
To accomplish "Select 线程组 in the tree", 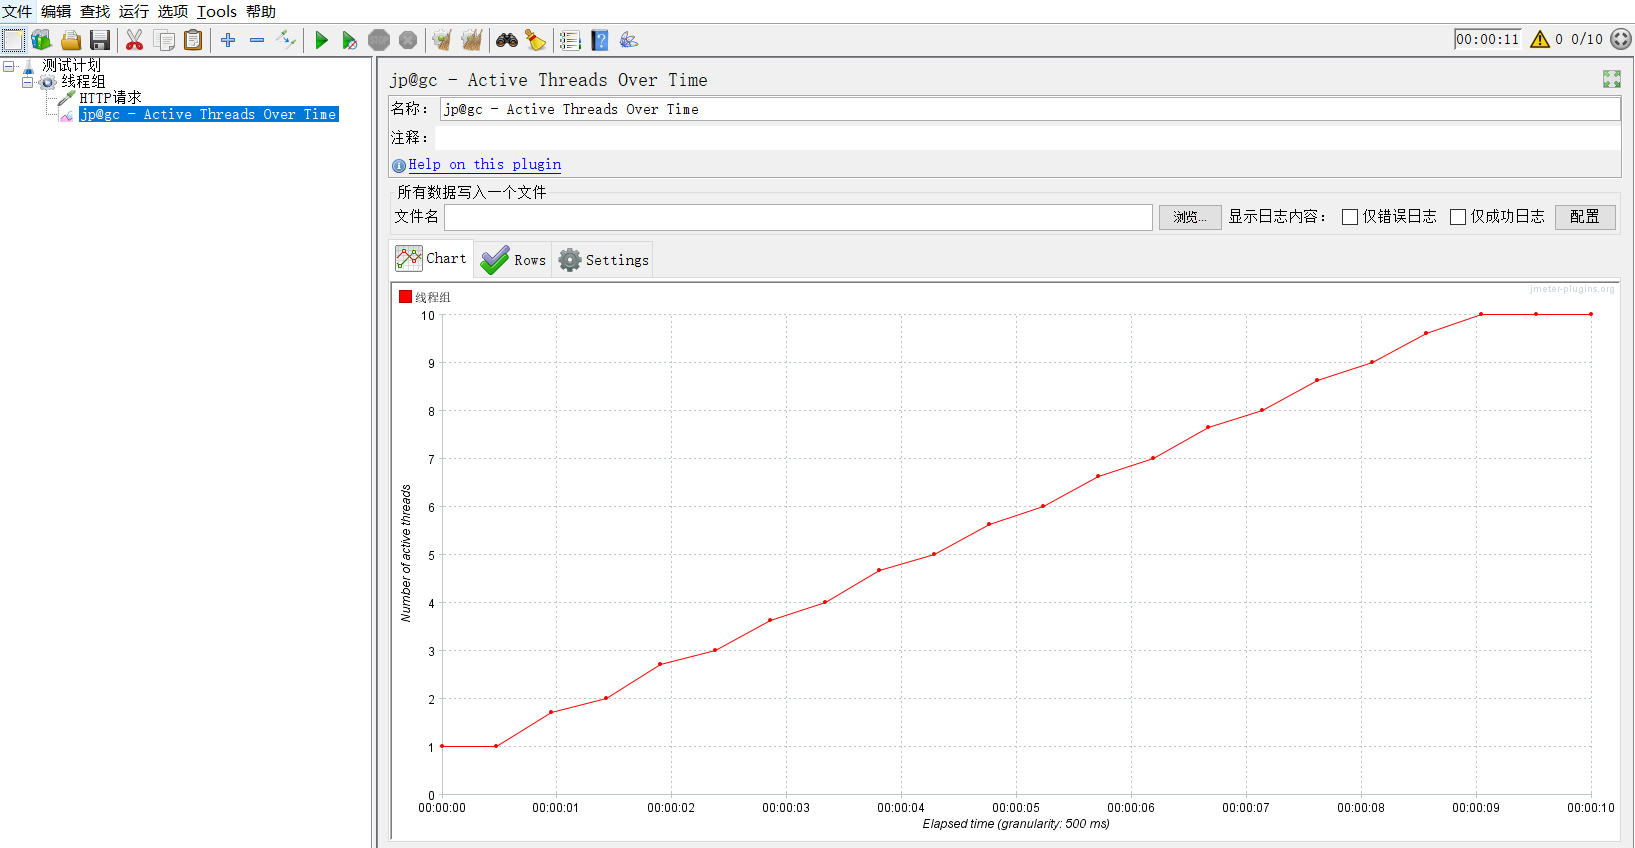I will (x=83, y=82).
